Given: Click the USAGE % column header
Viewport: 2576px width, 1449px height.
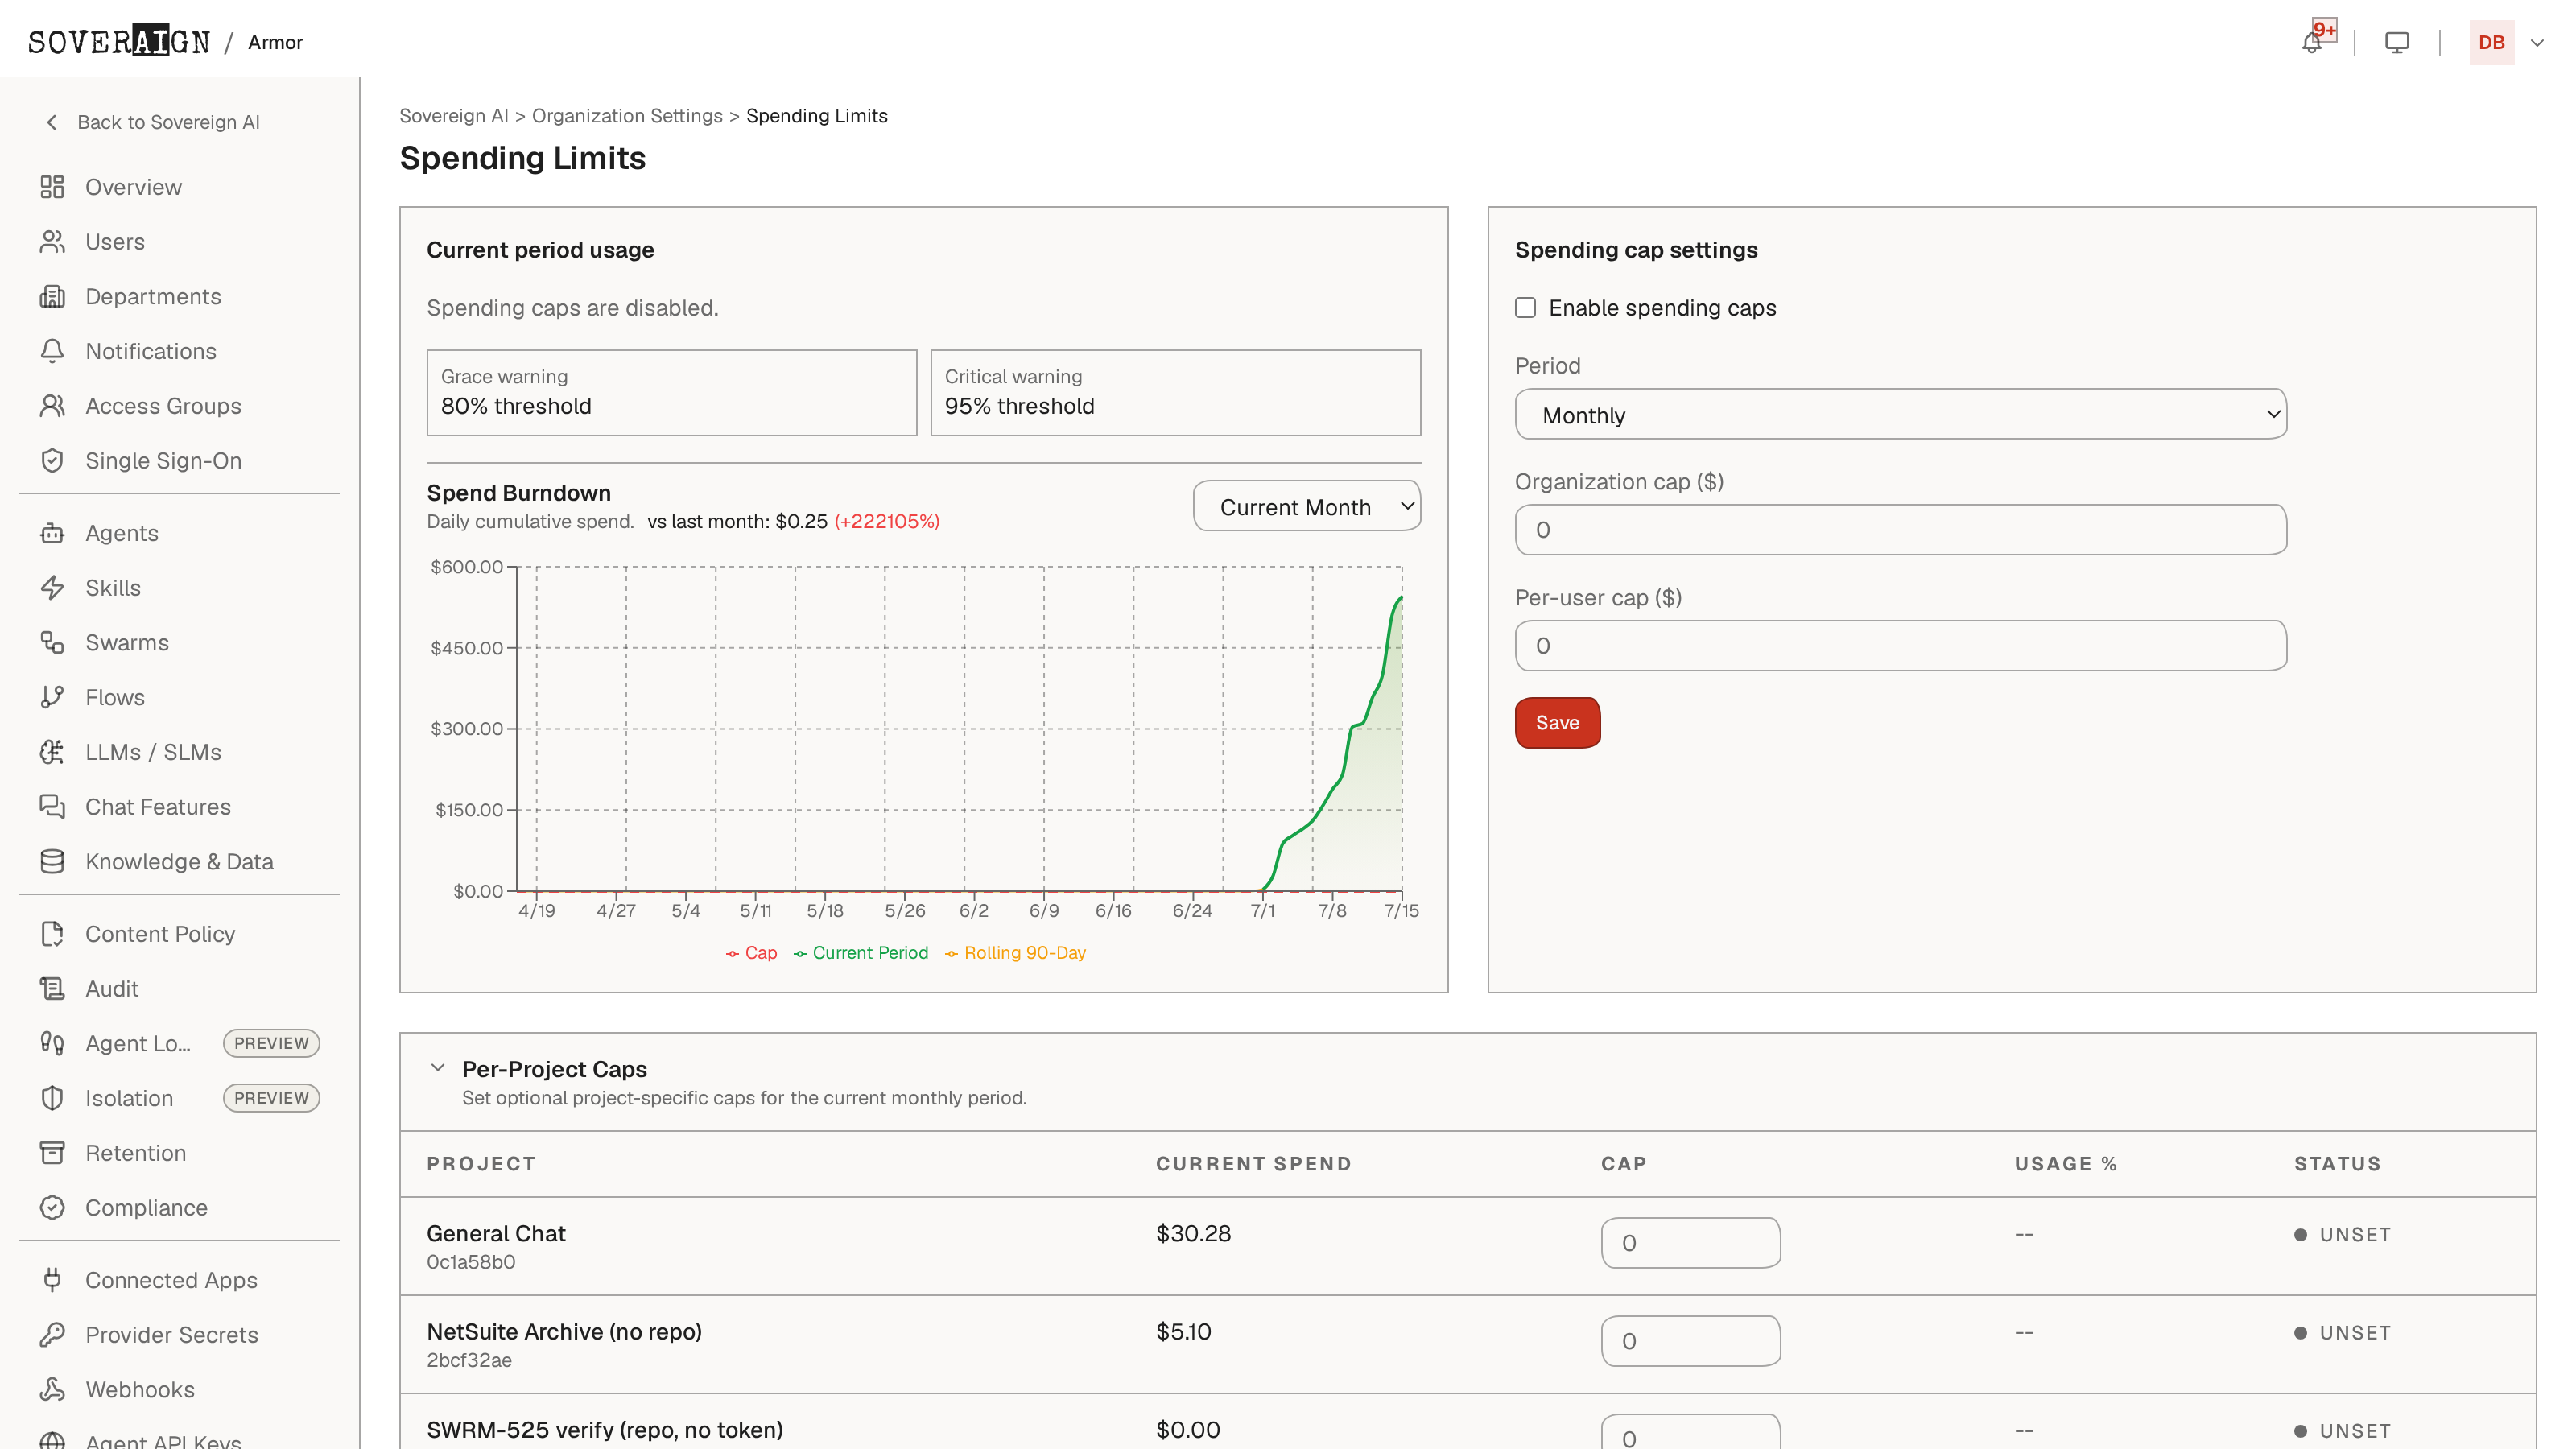Looking at the screenshot, I should (2065, 1164).
